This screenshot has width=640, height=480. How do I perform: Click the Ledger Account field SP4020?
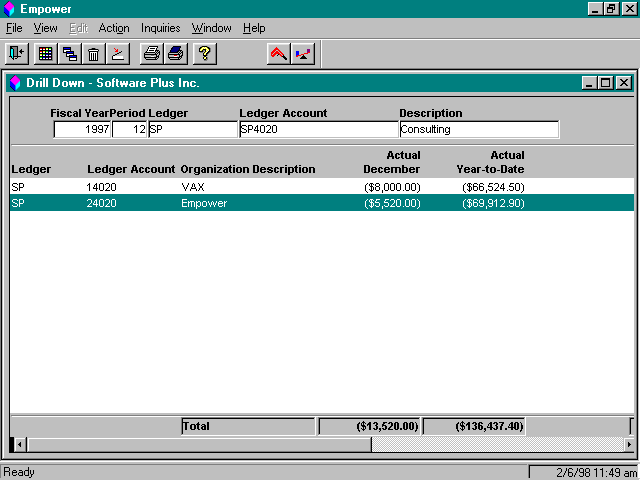(x=318, y=129)
